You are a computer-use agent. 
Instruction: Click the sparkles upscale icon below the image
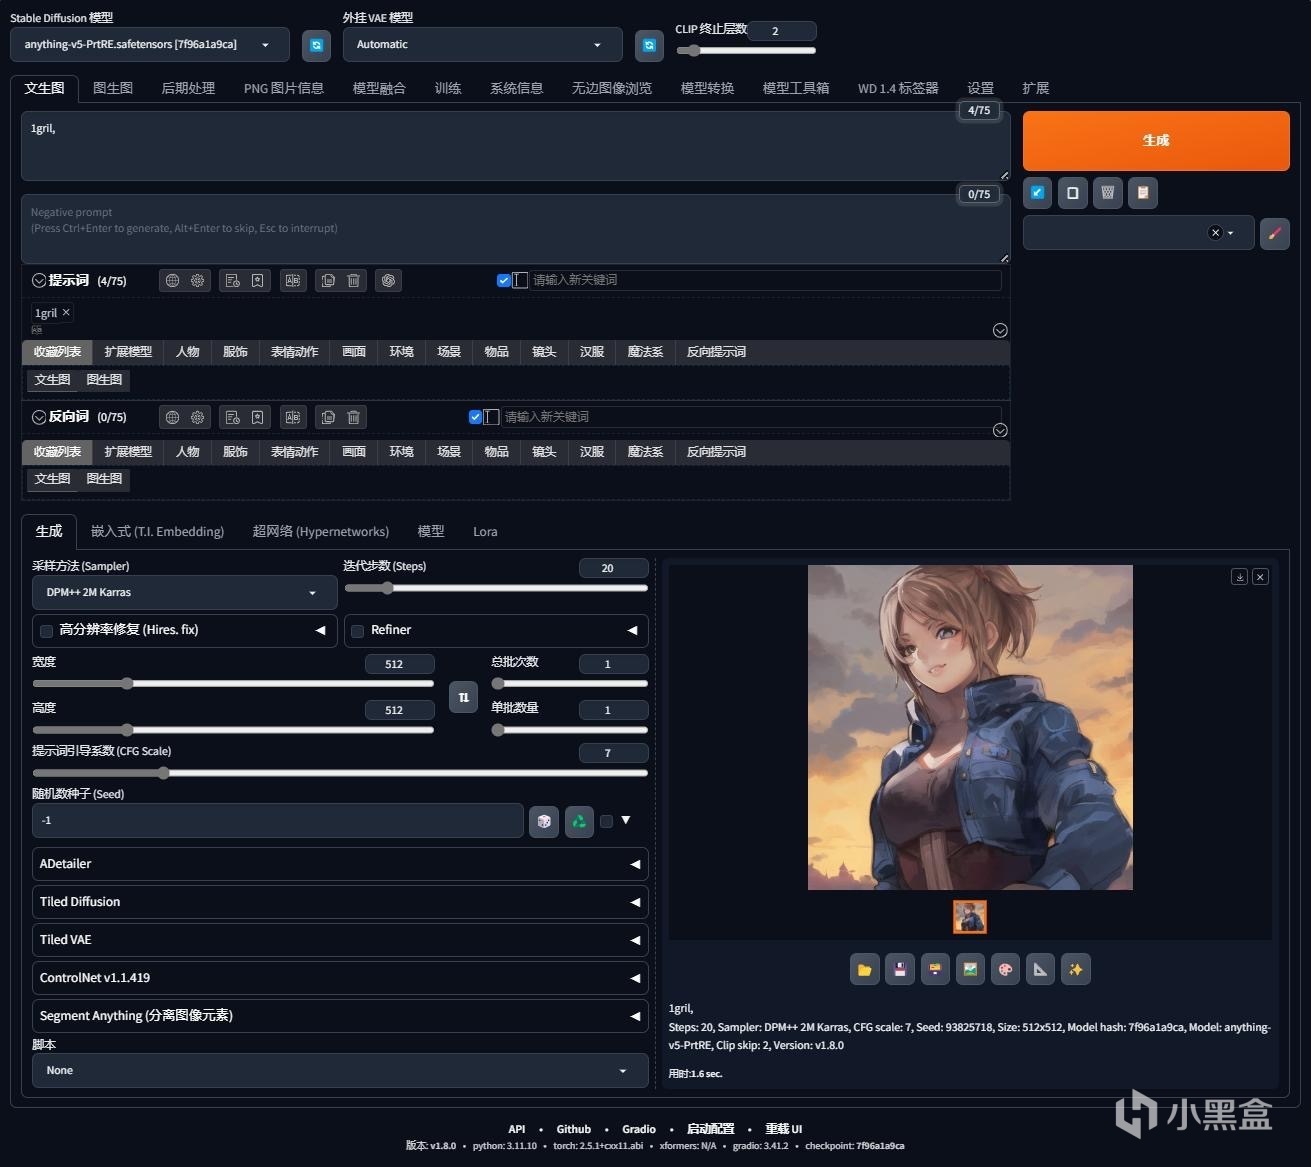tap(1075, 969)
